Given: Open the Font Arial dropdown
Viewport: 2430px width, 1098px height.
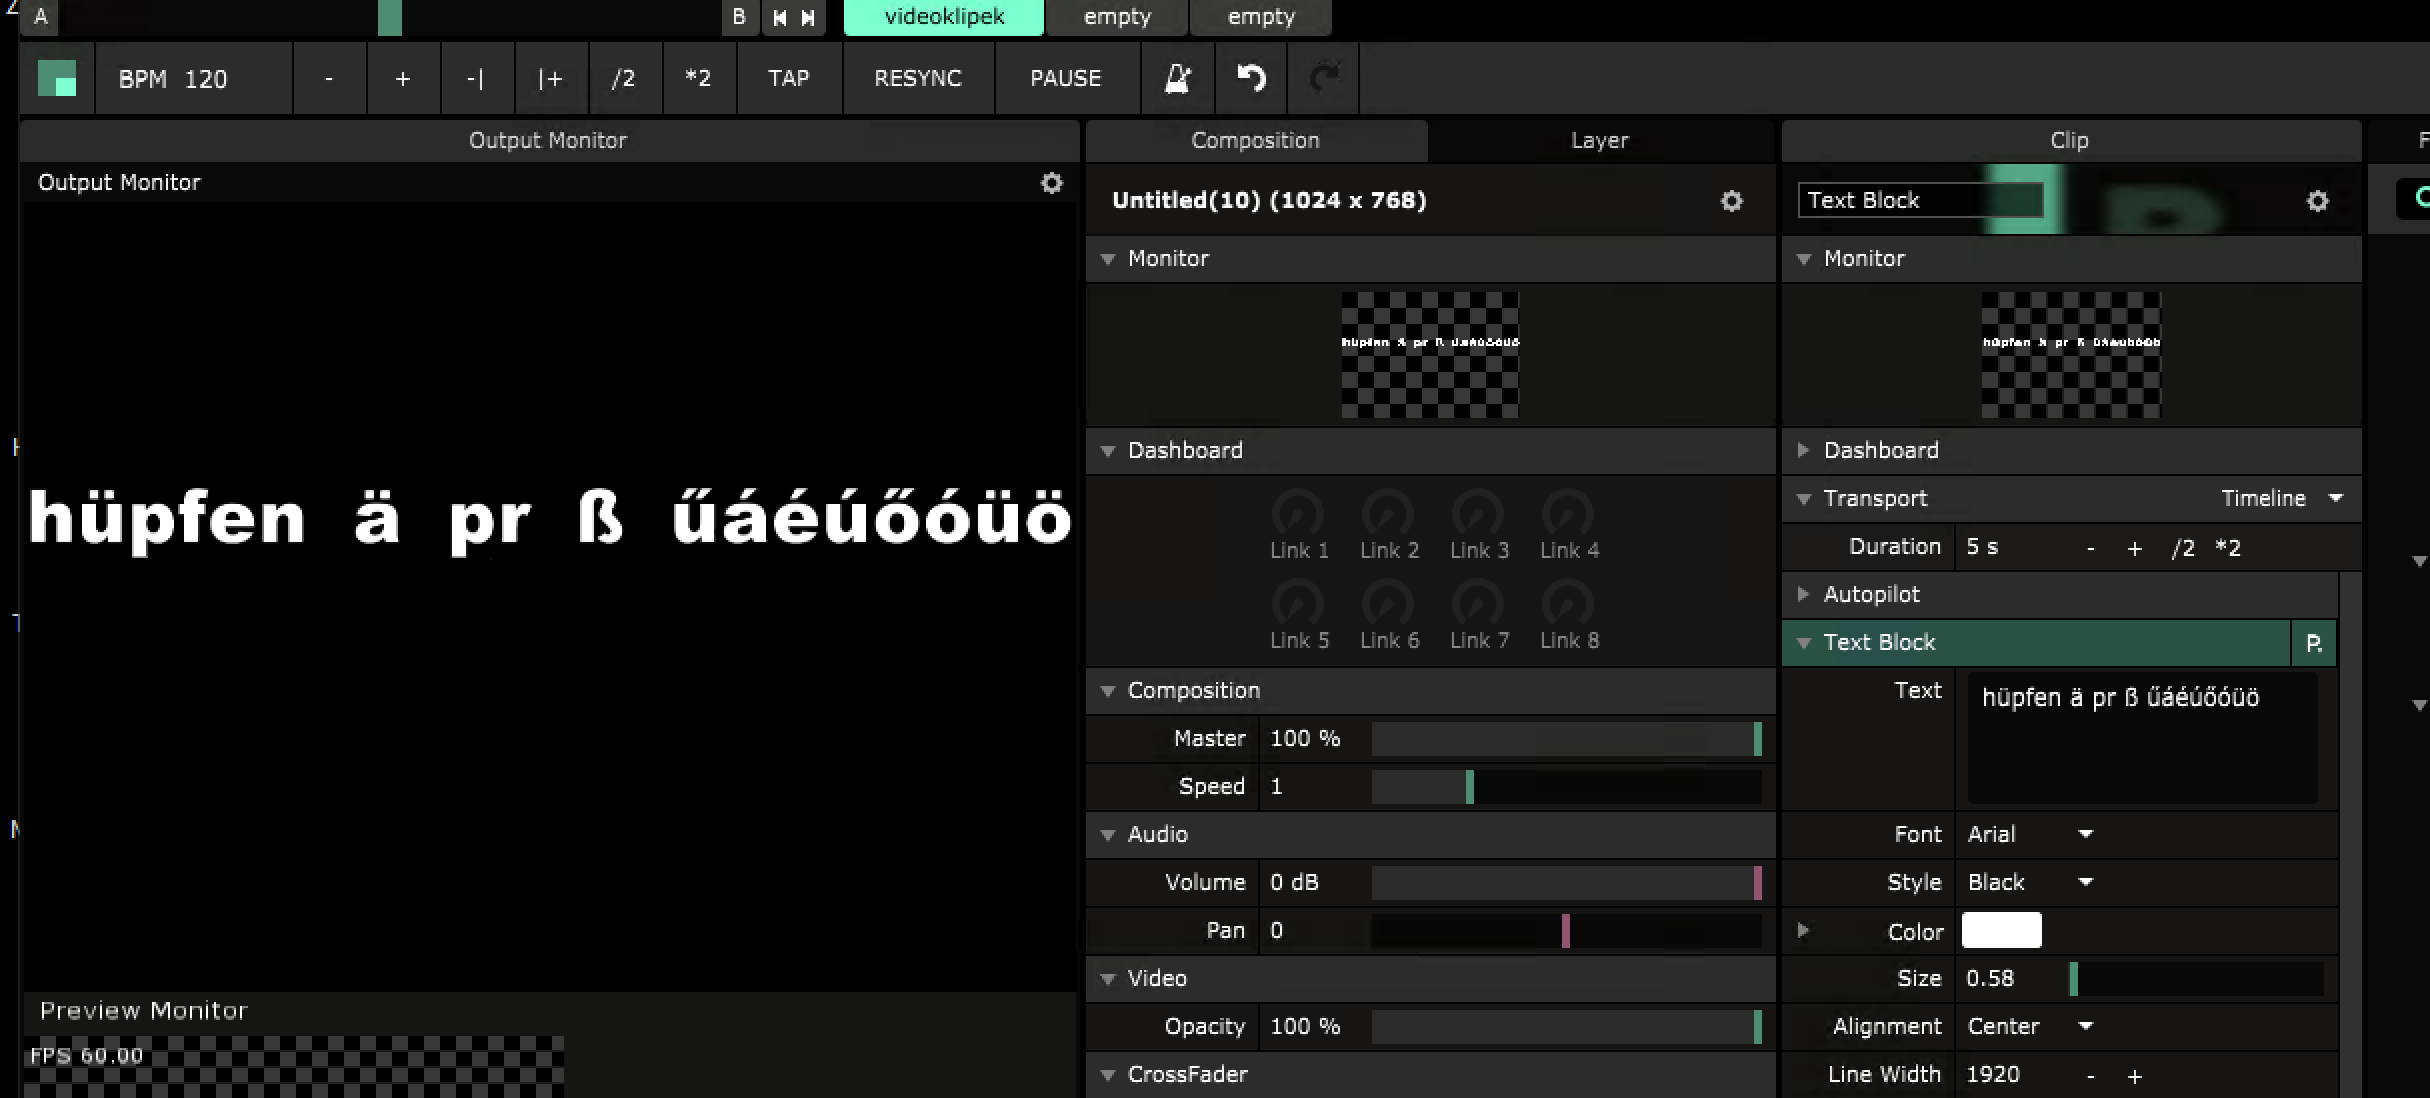Looking at the screenshot, I should 2030,834.
